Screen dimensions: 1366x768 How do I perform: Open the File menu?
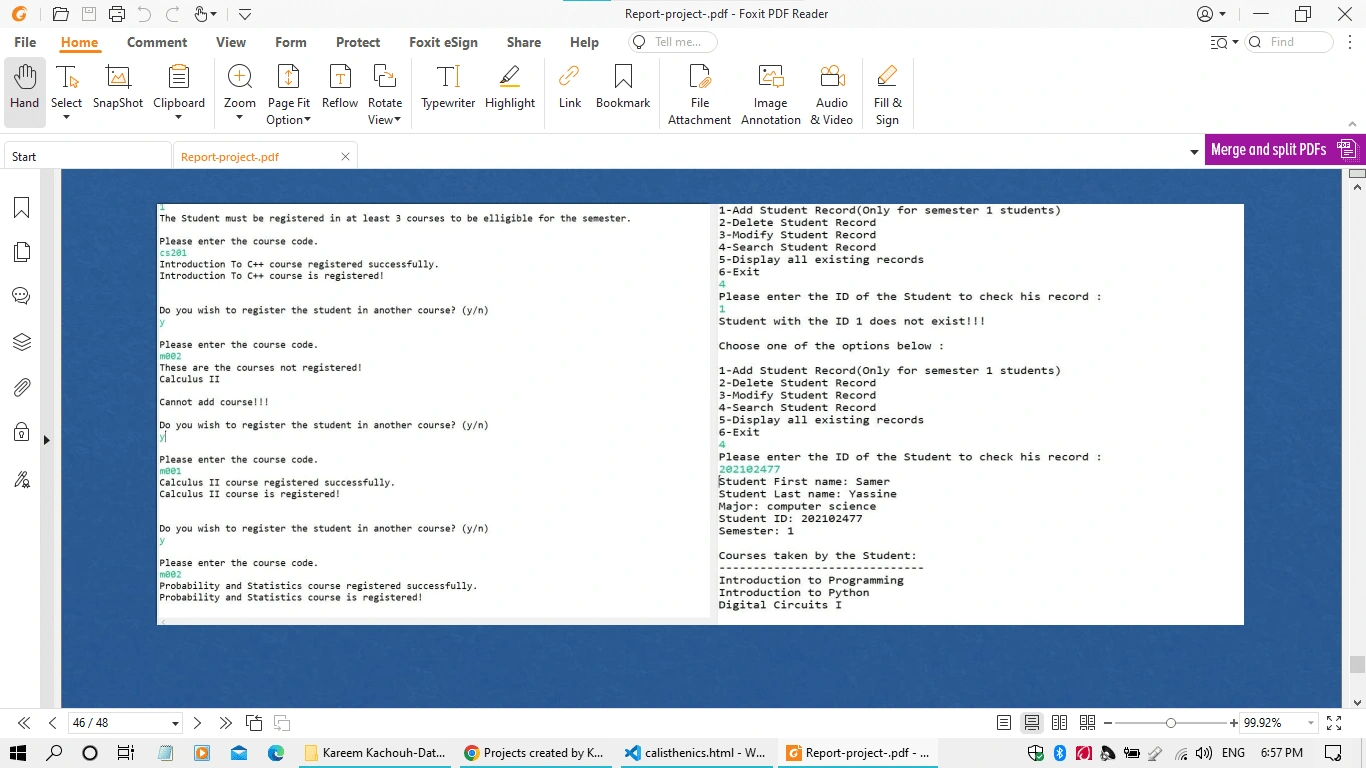[x=25, y=42]
